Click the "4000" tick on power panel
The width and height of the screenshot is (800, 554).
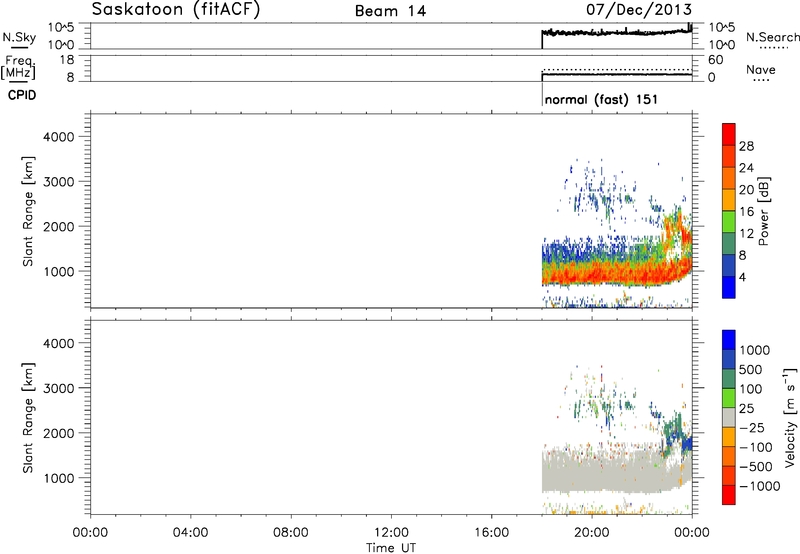[x=59, y=137]
